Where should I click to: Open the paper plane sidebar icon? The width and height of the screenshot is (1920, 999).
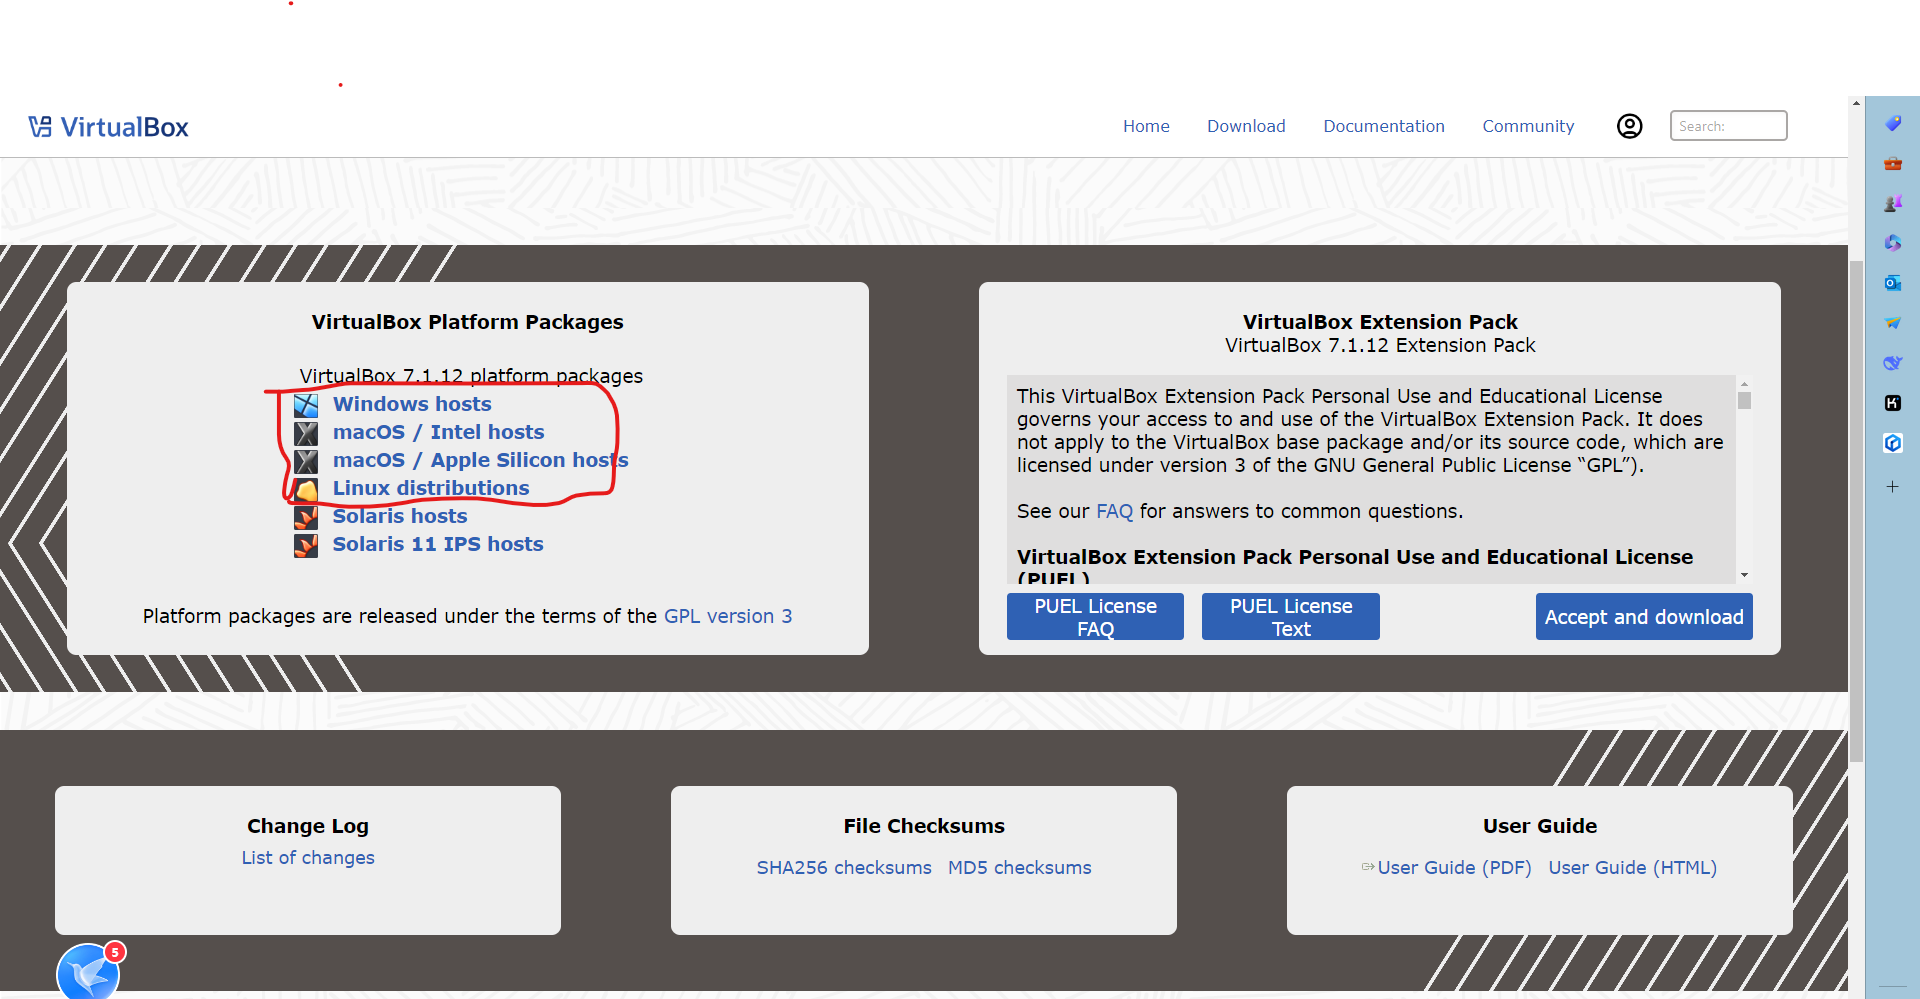[1892, 323]
